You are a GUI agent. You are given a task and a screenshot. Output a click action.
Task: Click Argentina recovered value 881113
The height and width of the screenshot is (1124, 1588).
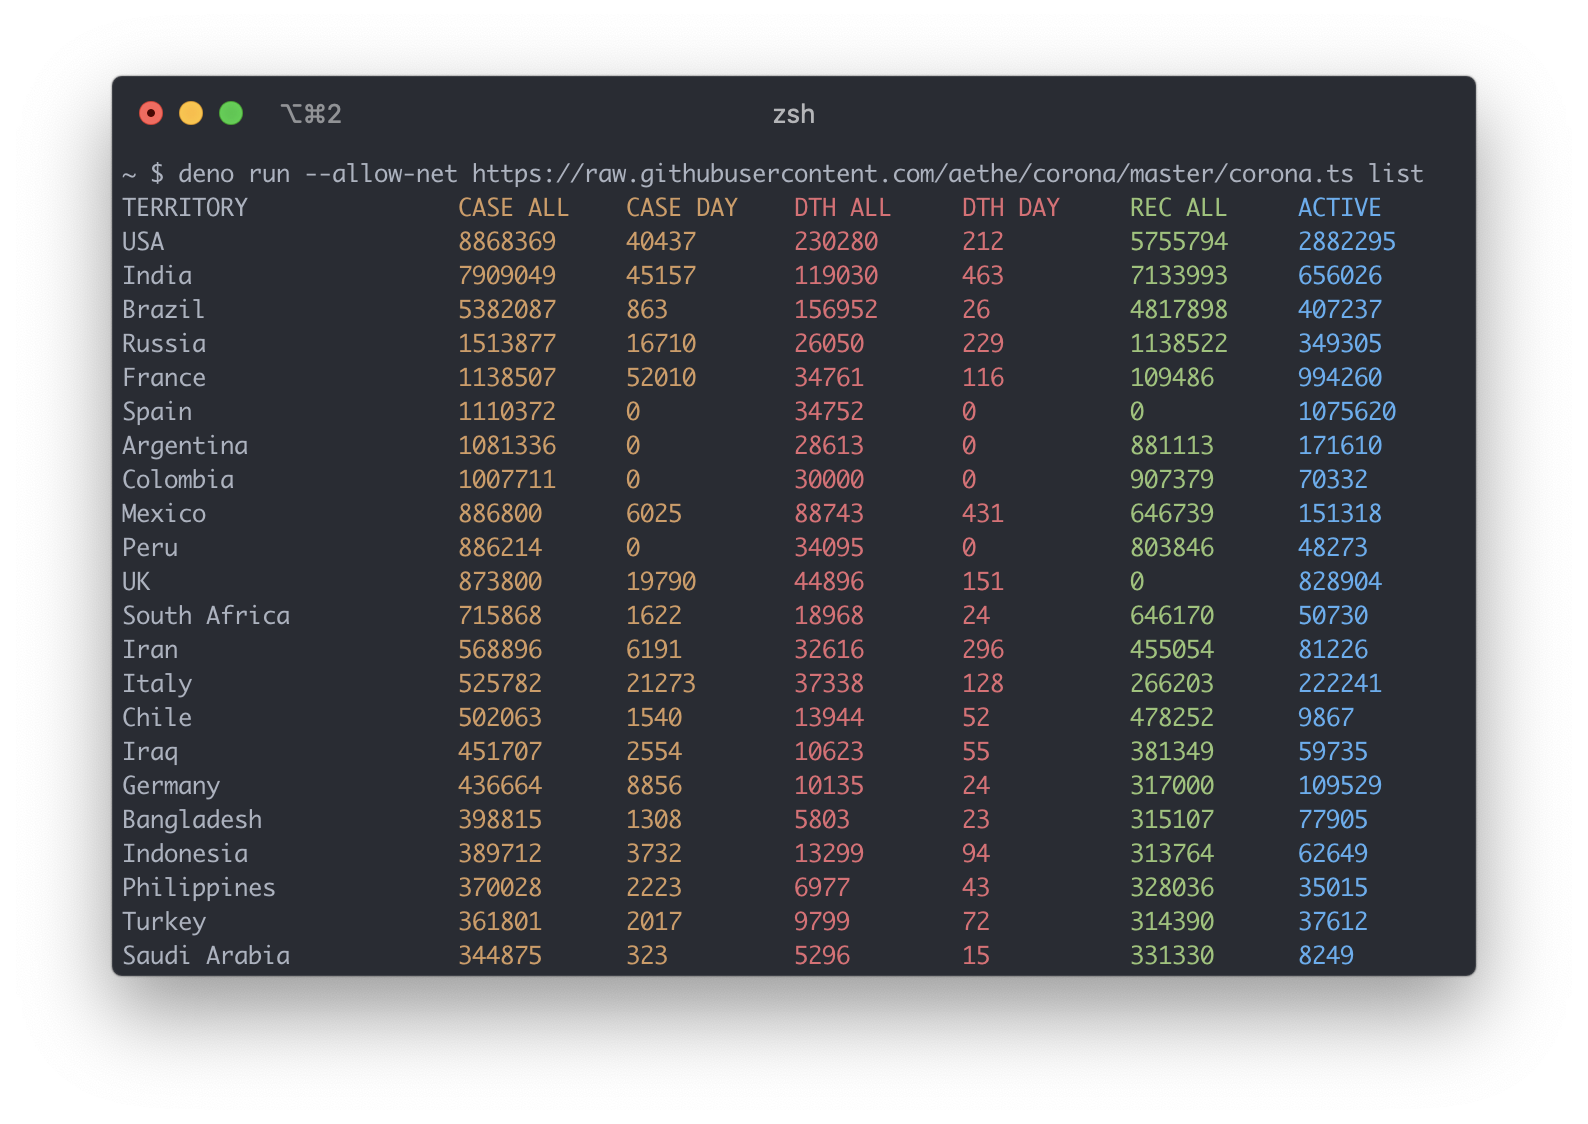pos(1172,446)
